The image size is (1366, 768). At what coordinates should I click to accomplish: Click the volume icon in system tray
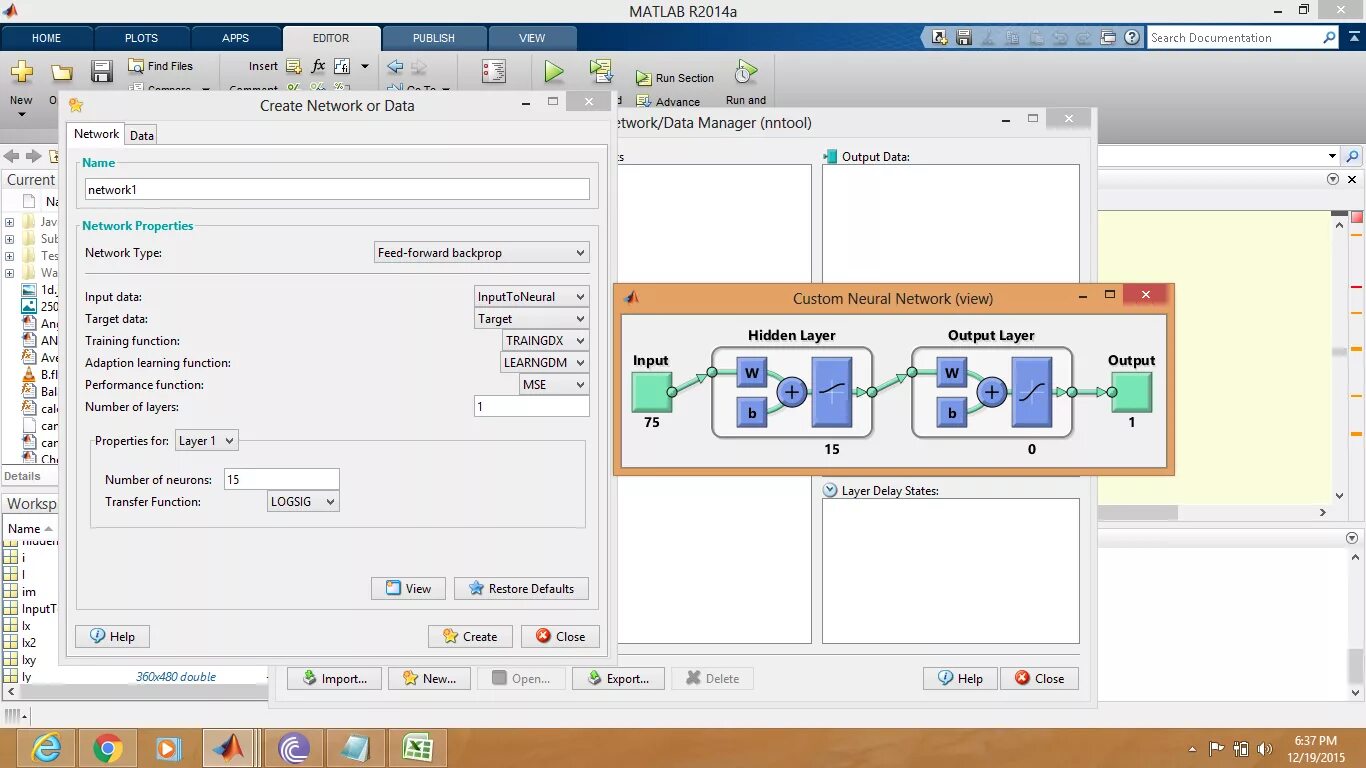(x=1265, y=748)
